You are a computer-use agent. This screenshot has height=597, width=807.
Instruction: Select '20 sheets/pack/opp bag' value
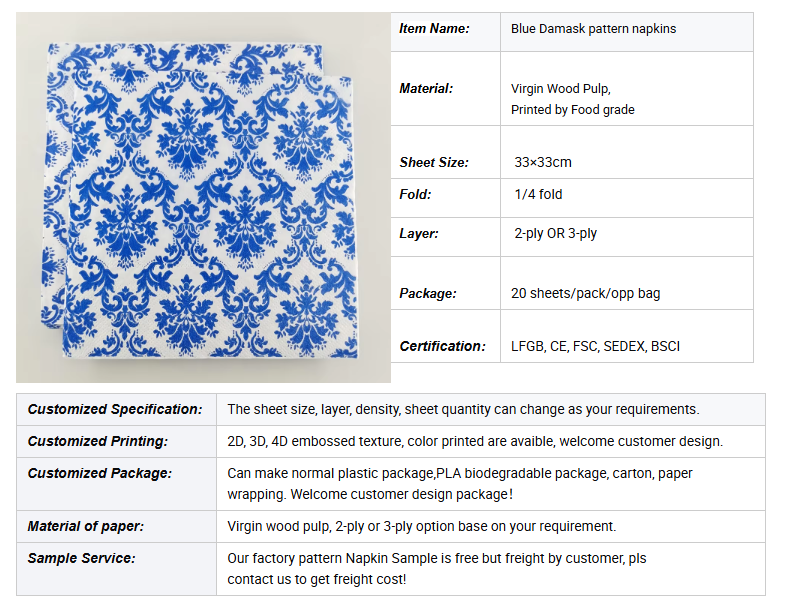(585, 293)
